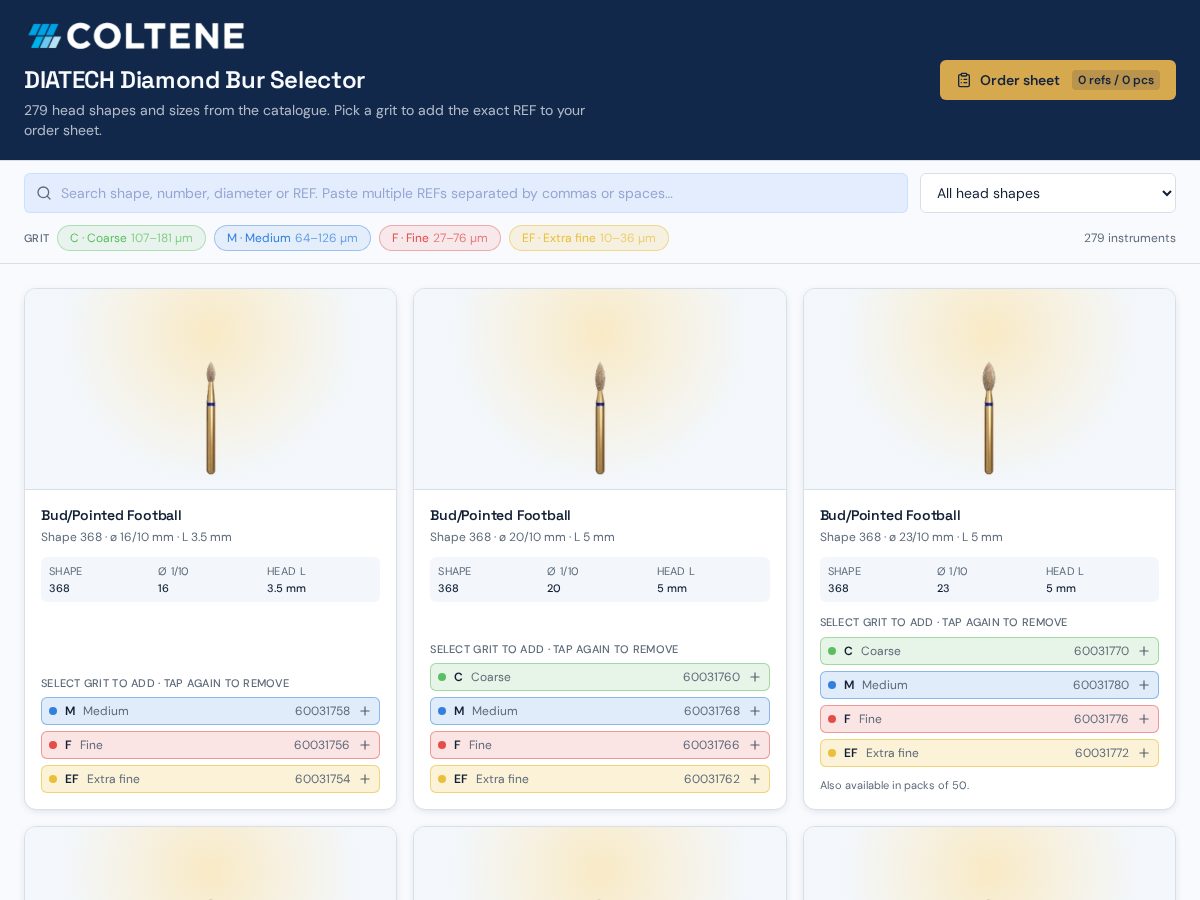Click the COLTENE logo
The height and width of the screenshot is (900, 1200).
coord(135,36)
